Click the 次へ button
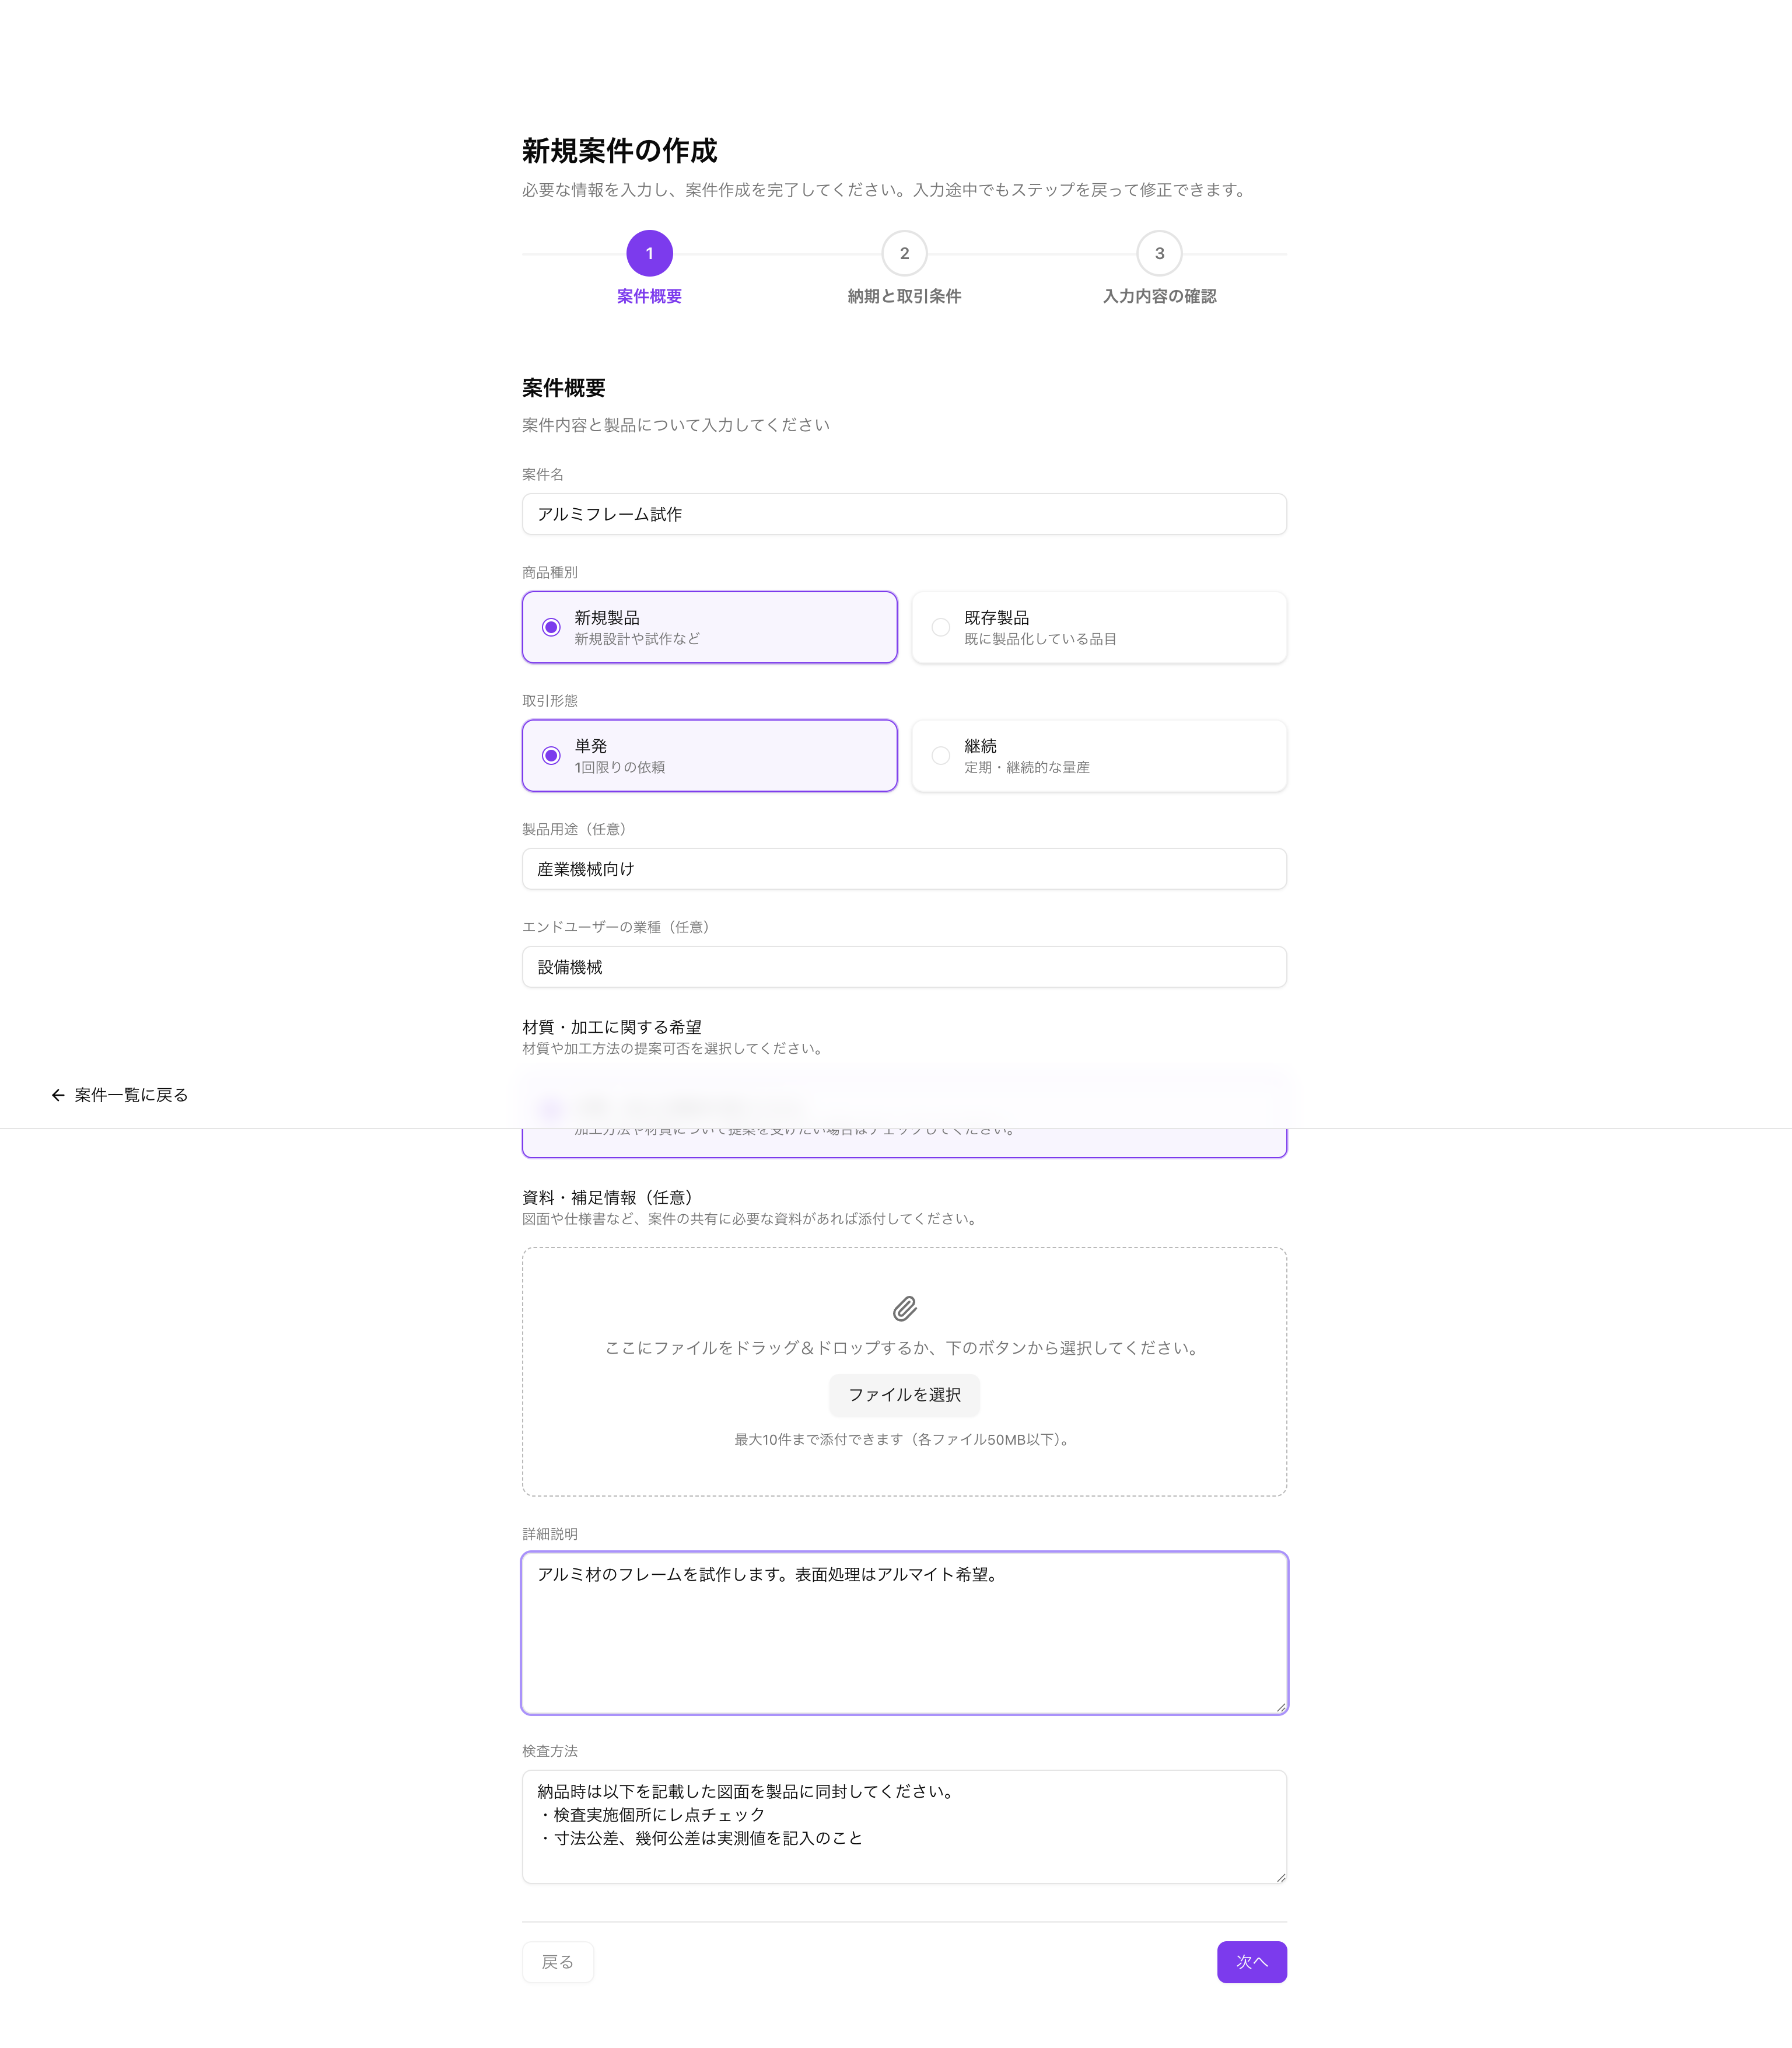 [x=1251, y=1962]
